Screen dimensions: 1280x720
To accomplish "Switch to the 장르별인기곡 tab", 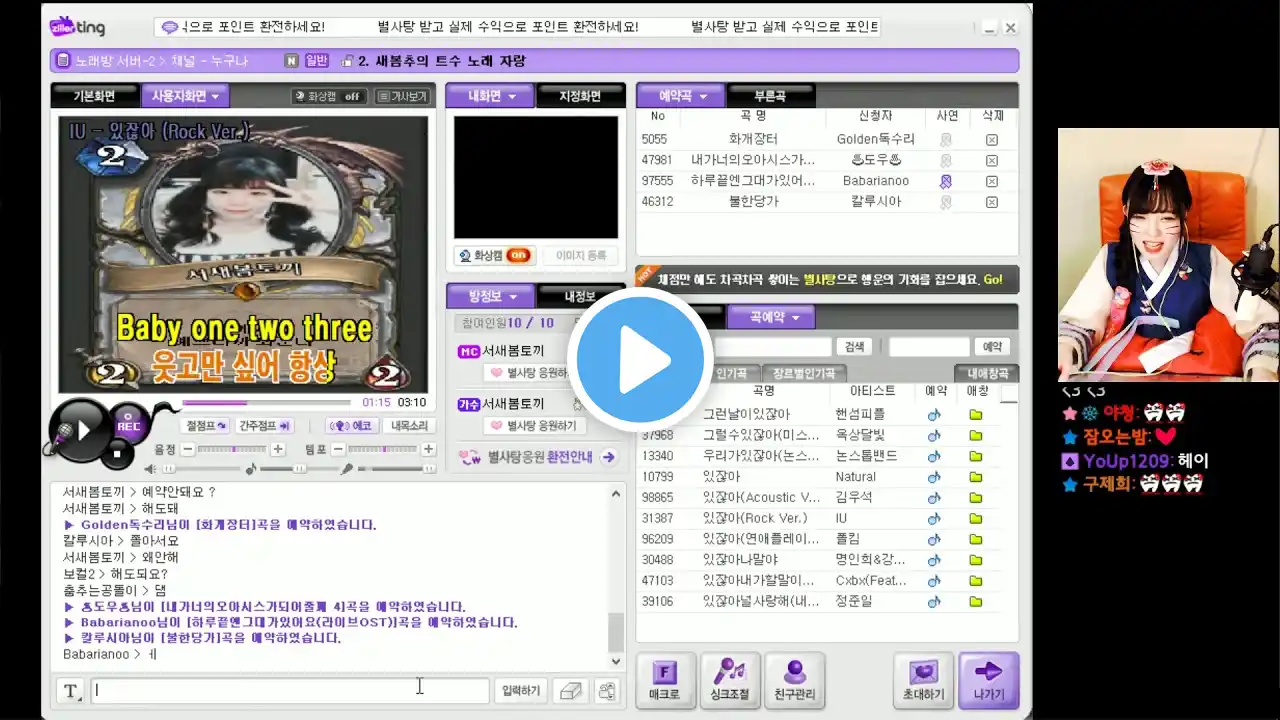I will coord(803,373).
